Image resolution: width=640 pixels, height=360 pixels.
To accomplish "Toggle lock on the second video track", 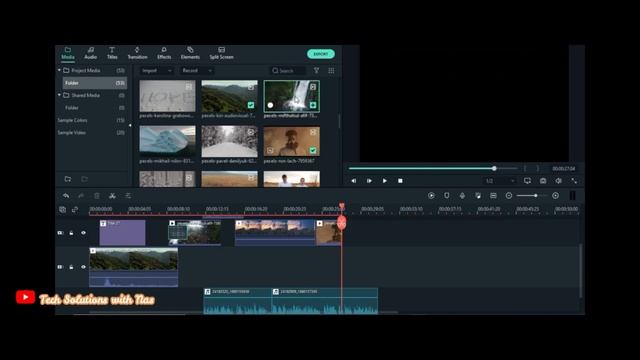I will point(71,267).
